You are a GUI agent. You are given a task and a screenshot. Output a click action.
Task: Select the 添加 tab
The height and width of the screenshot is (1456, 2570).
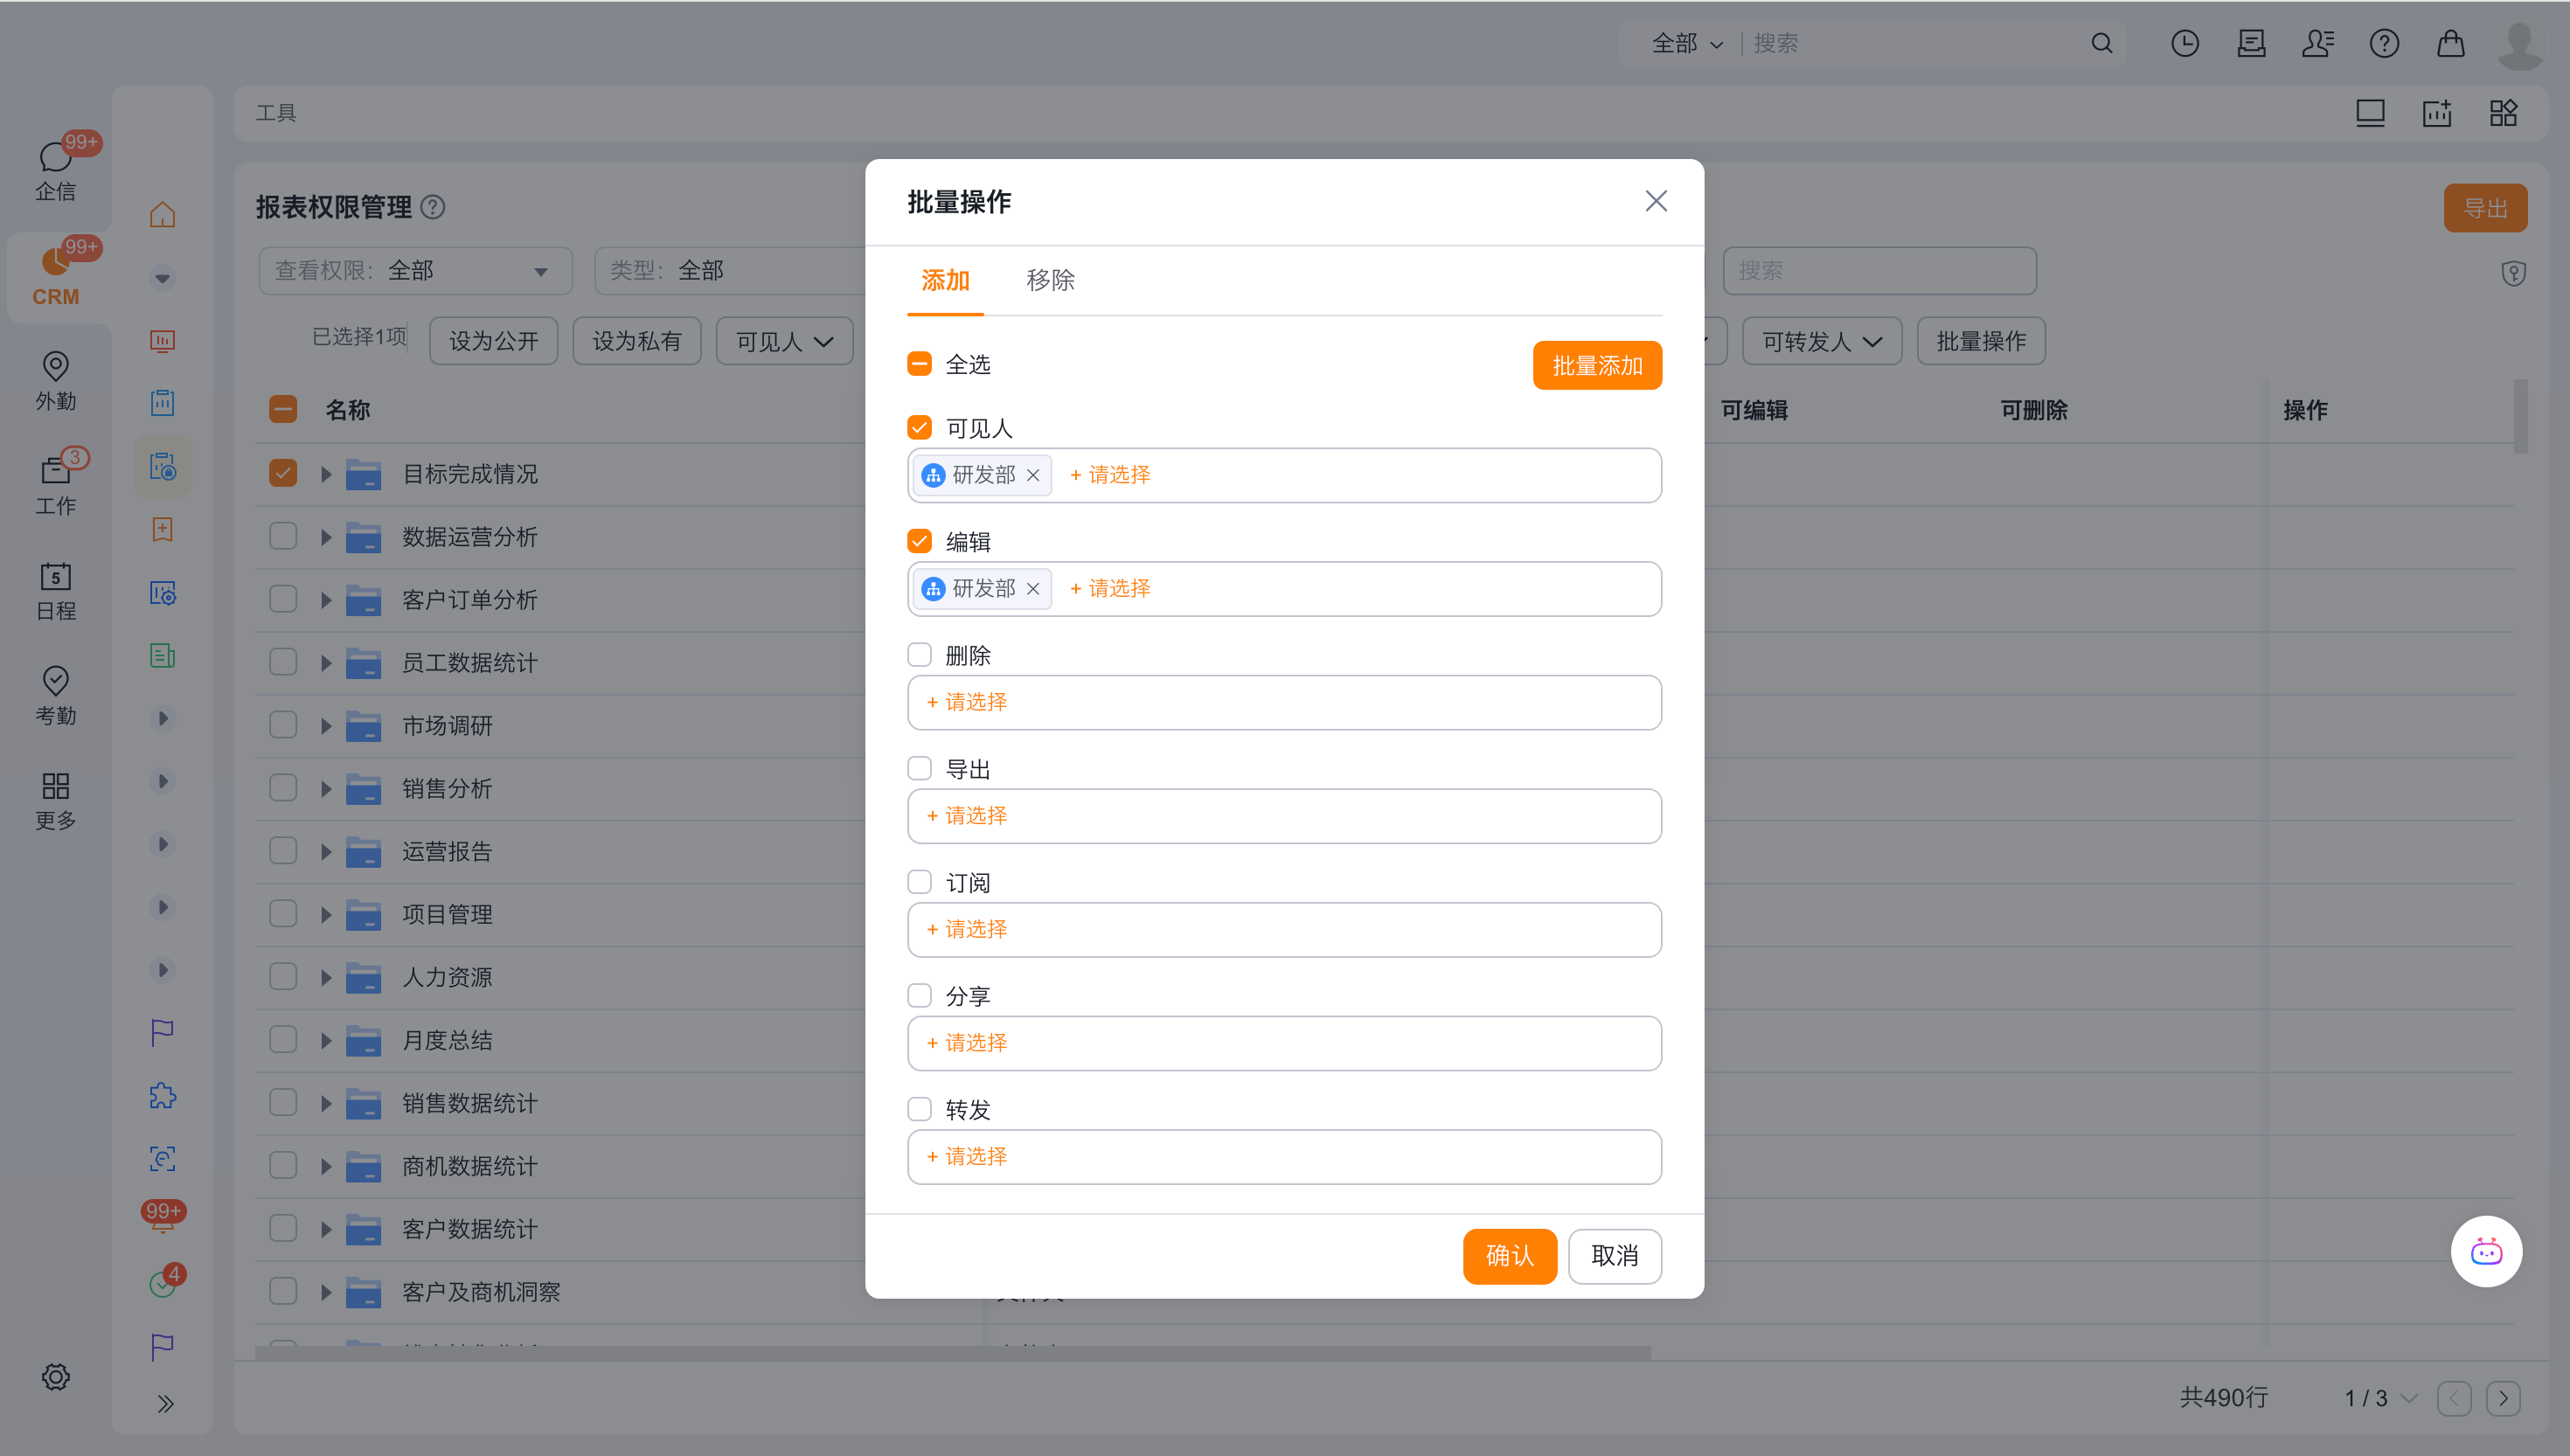tap(945, 280)
